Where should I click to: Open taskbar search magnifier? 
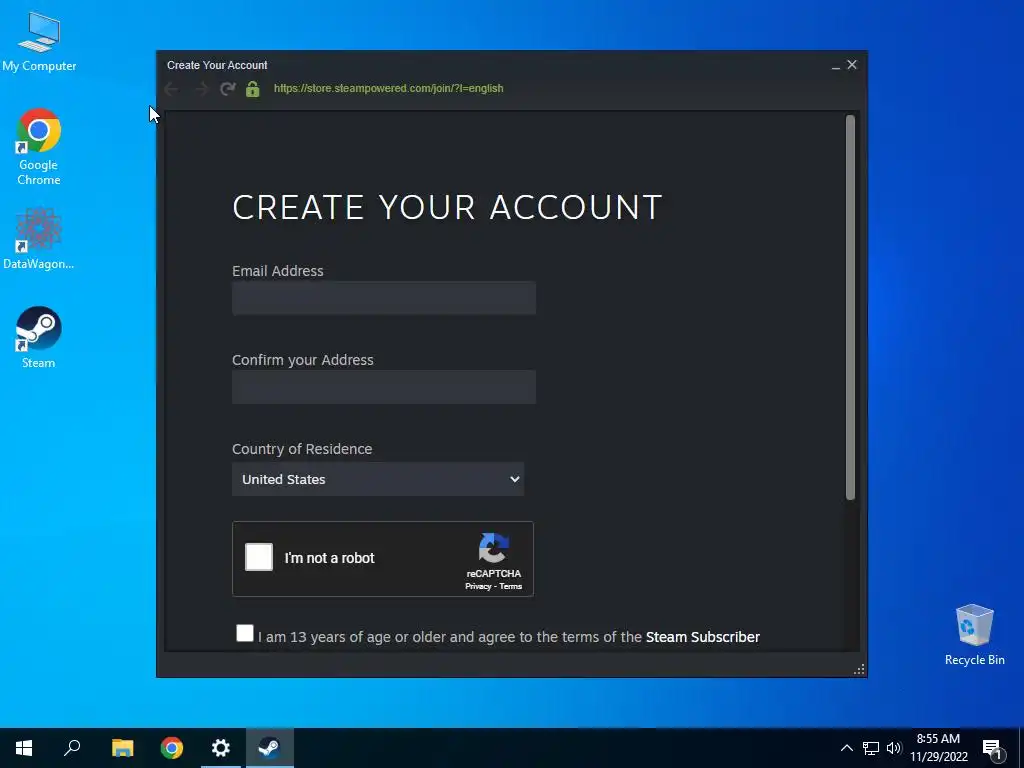pyautogui.click(x=72, y=748)
